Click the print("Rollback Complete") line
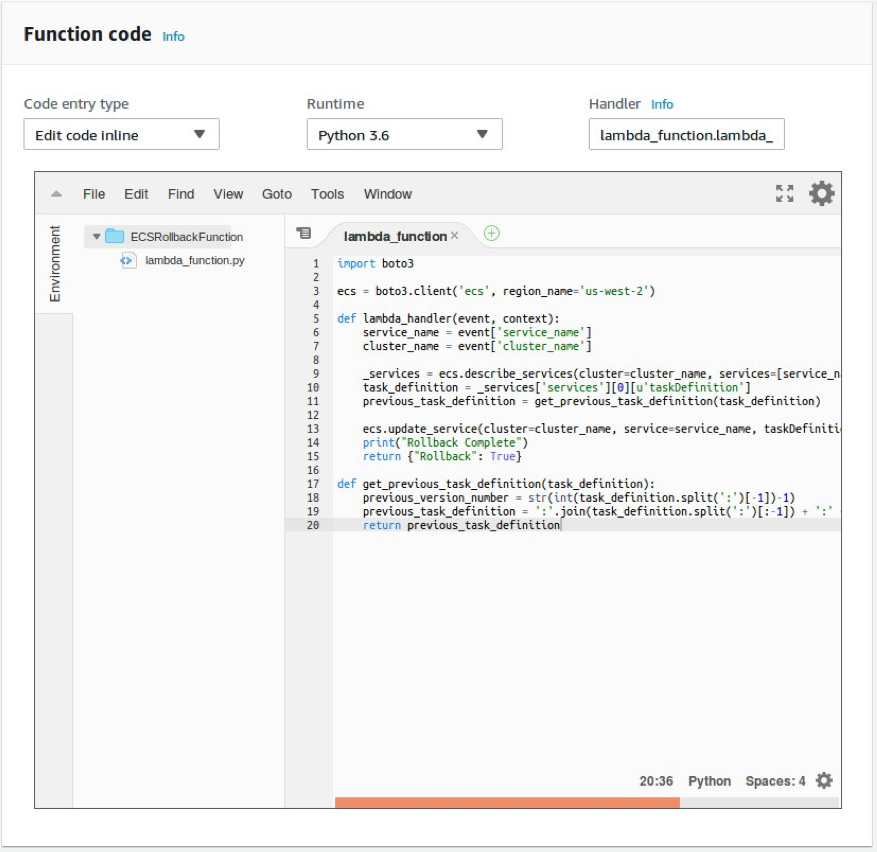The image size is (877, 852). (x=445, y=443)
